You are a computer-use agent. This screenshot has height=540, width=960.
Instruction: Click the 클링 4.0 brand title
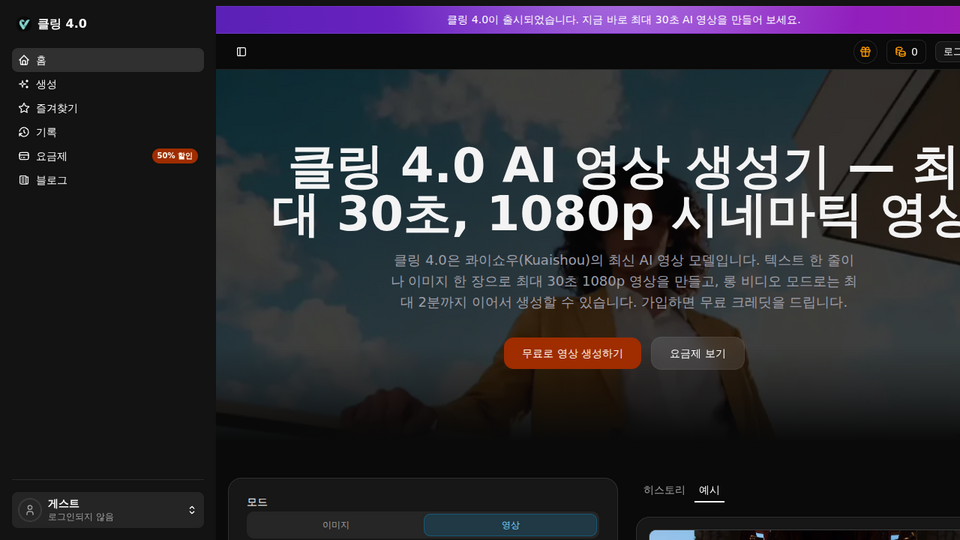pos(62,24)
